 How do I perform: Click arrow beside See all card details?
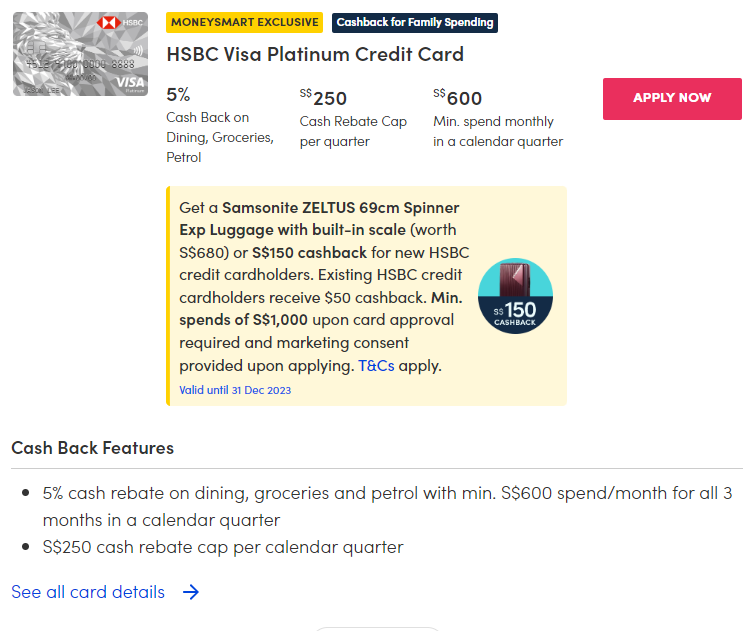(191, 592)
